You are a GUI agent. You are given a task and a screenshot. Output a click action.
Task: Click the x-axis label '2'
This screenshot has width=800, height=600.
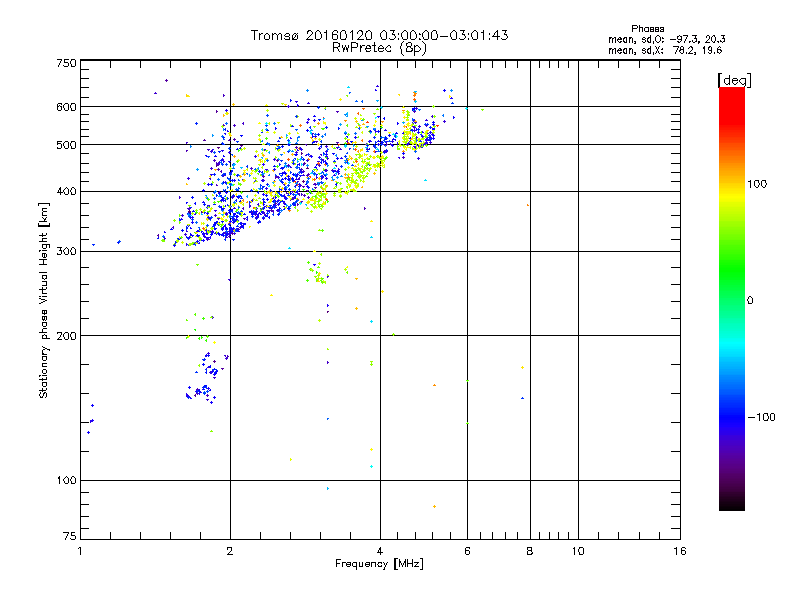click(230, 551)
